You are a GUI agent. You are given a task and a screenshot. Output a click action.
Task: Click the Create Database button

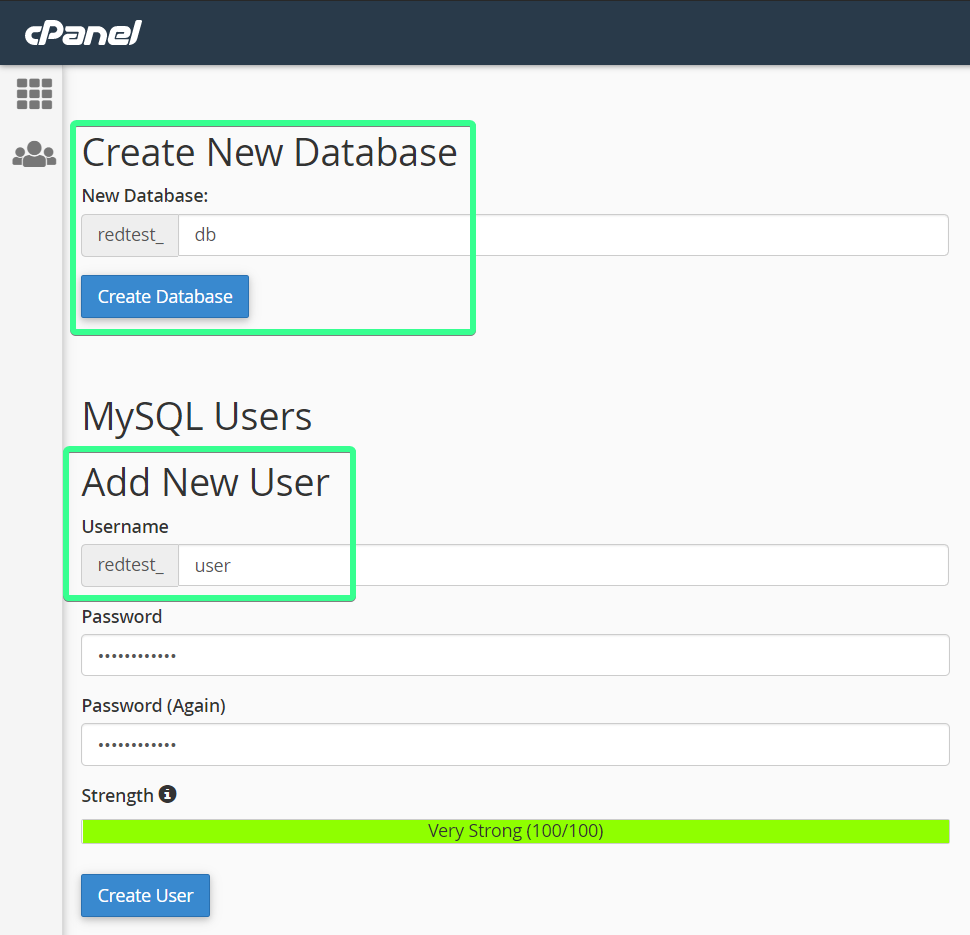tap(165, 297)
